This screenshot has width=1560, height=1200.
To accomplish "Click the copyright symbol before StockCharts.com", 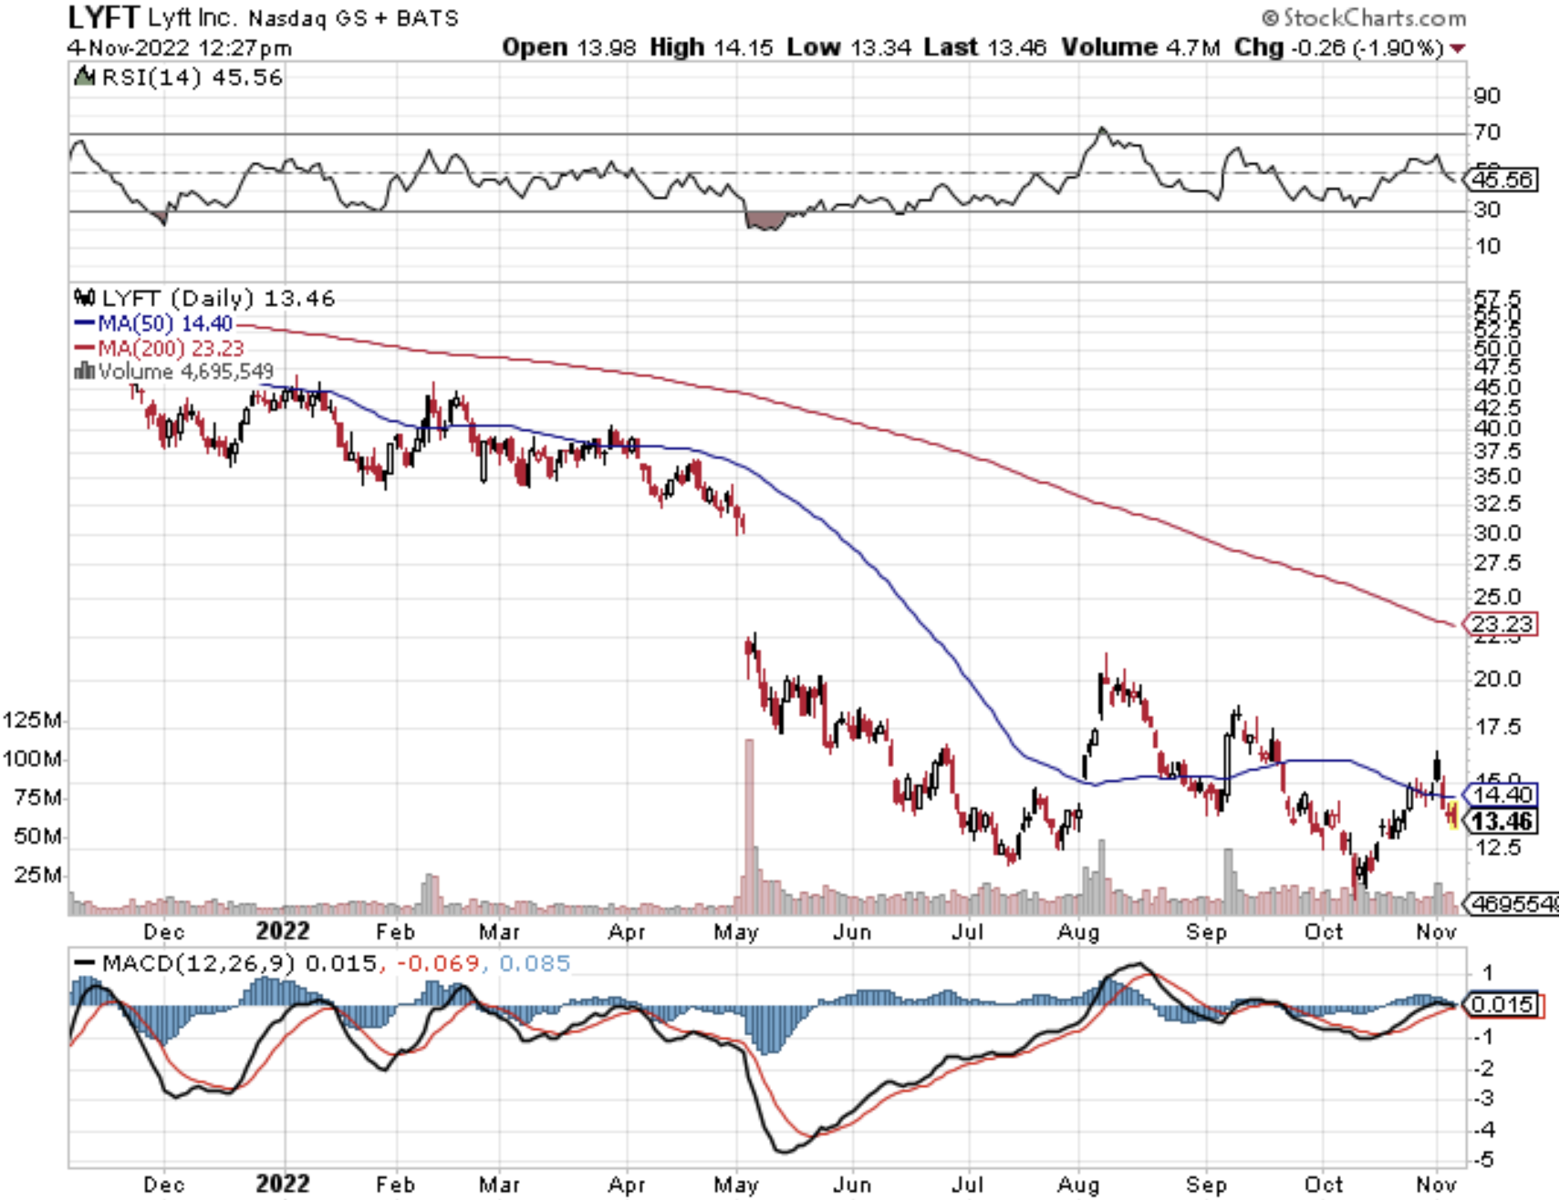I will [x=1269, y=18].
